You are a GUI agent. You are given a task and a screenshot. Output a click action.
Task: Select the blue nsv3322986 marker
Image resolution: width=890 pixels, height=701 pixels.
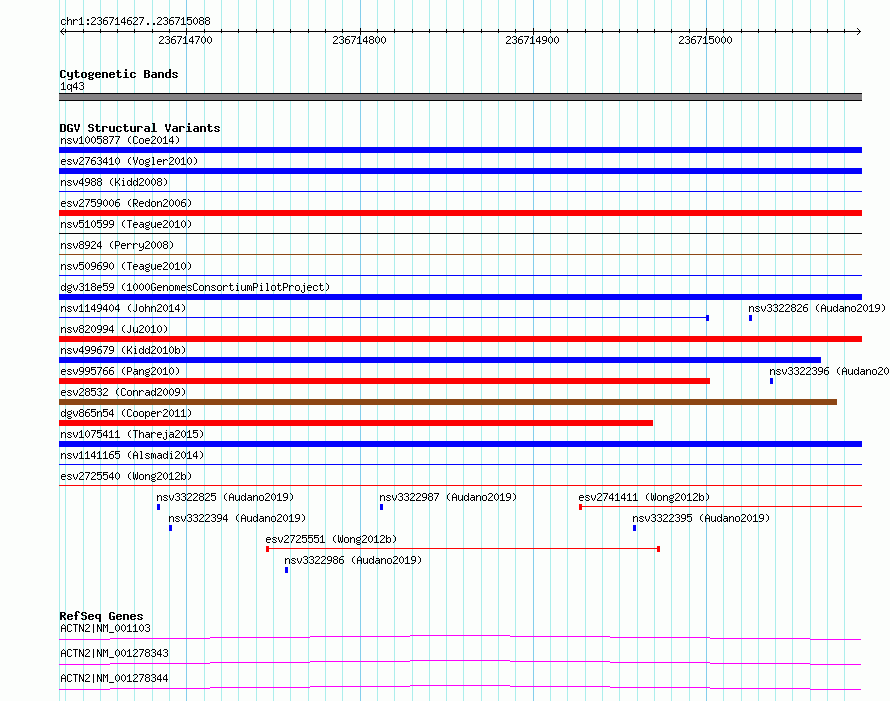click(287, 570)
